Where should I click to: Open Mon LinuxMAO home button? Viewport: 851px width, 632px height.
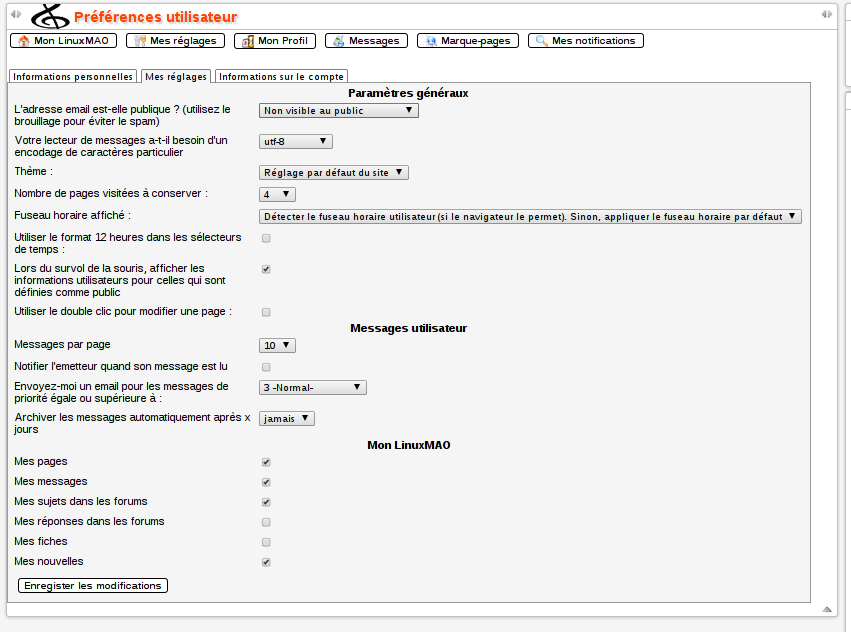64,41
